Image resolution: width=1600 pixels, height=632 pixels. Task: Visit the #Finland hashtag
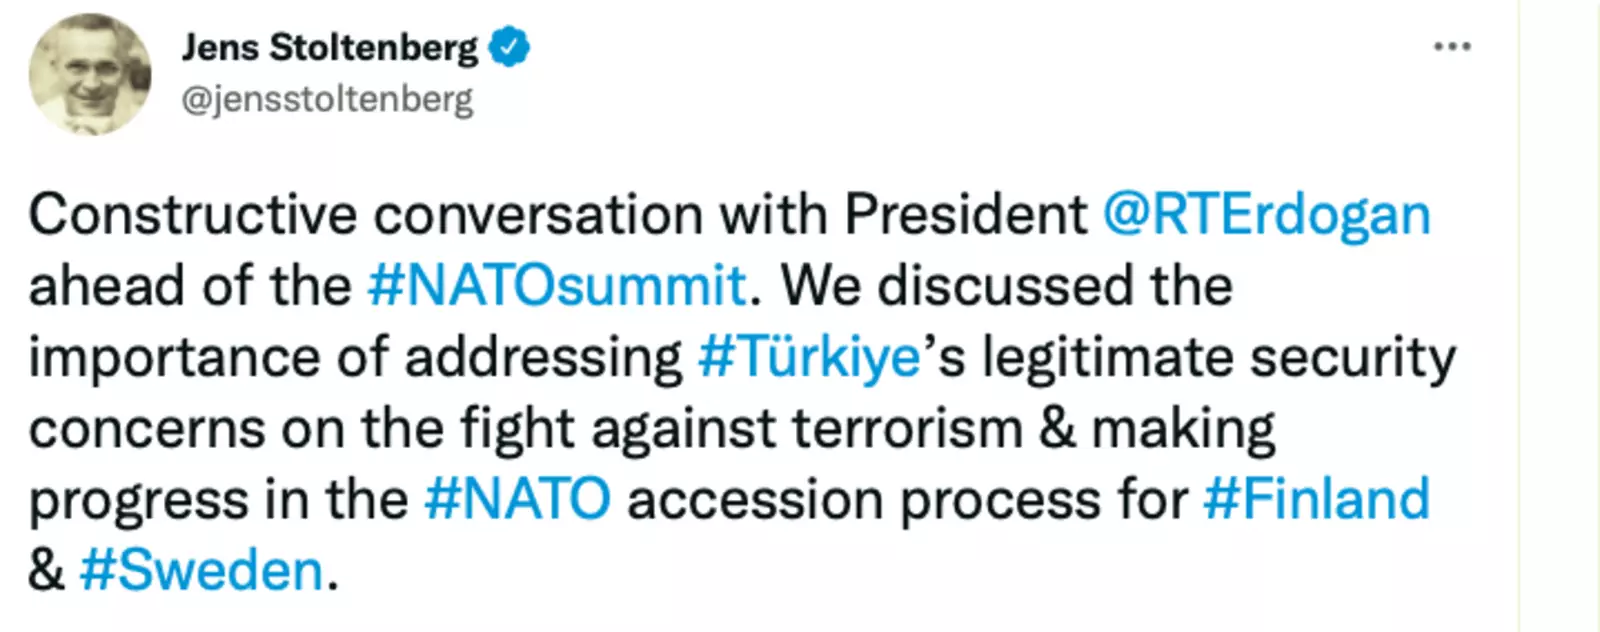pos(1316,499)
